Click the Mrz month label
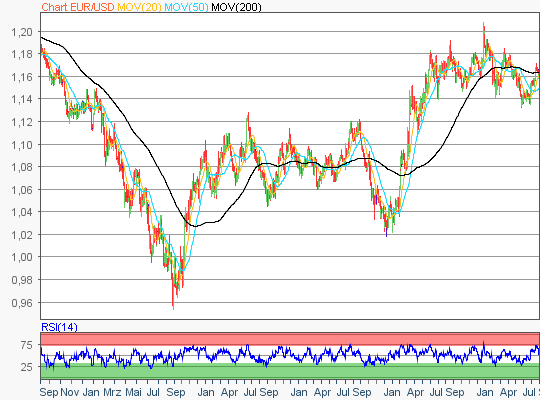540x400 pixels. [112, 392]
